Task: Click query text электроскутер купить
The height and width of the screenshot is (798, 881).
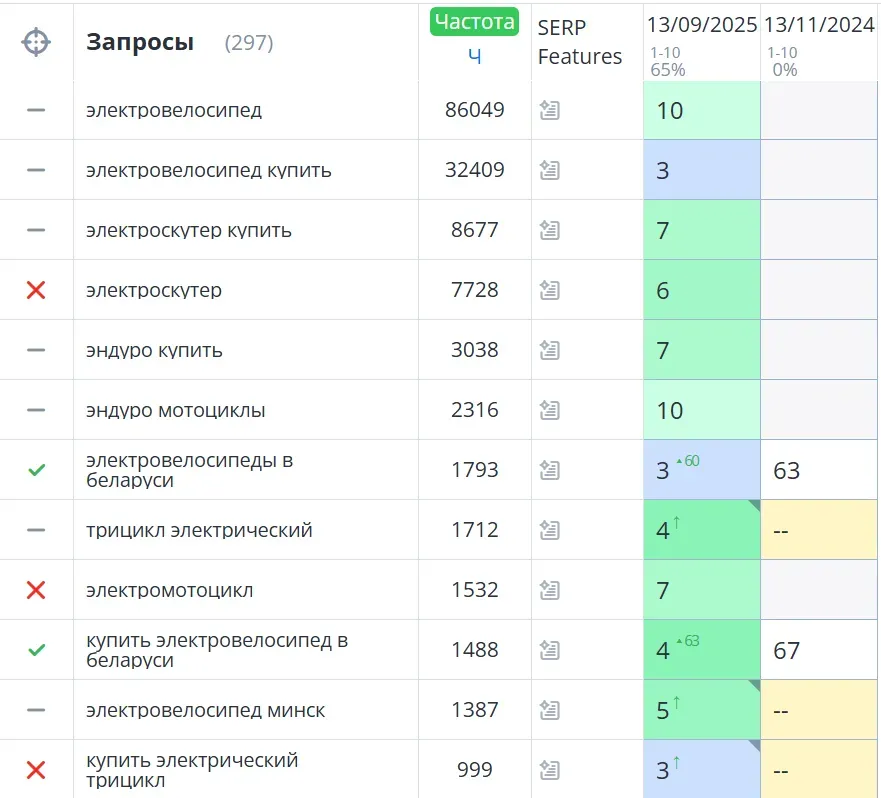Action: tap(189, 230)
